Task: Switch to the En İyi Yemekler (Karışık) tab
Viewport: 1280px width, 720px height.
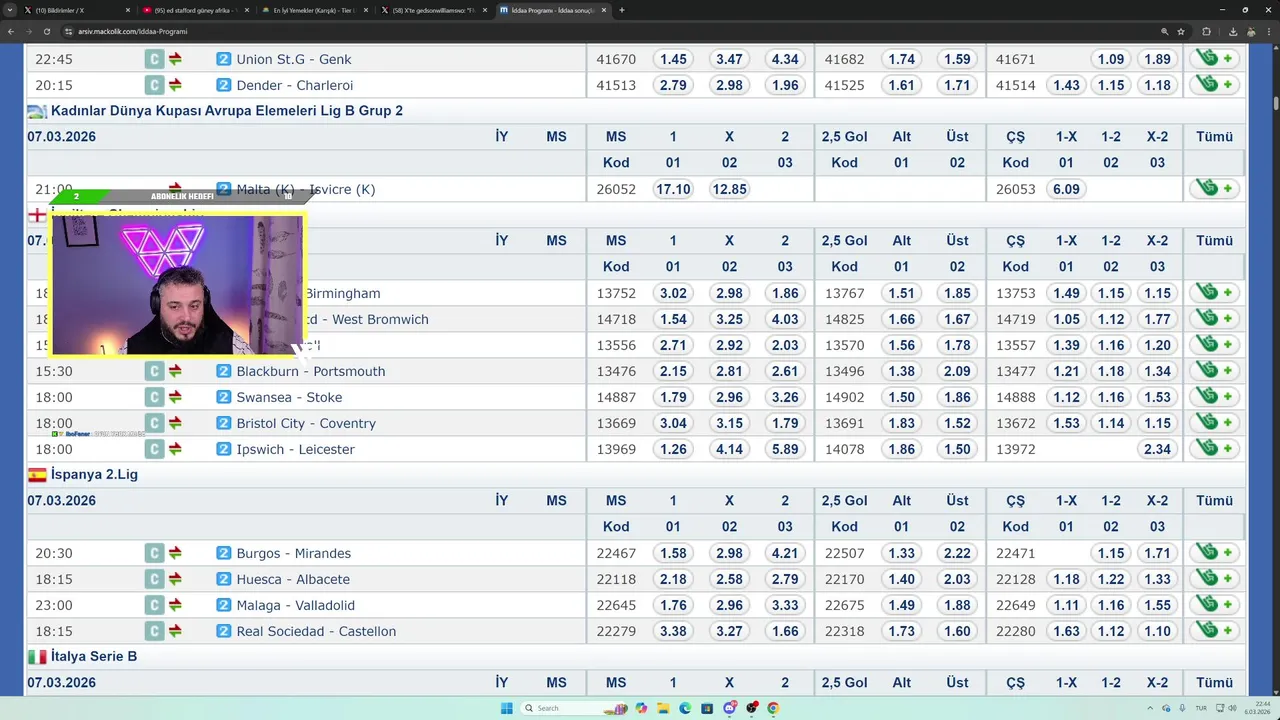Action: tap(314, 10)
